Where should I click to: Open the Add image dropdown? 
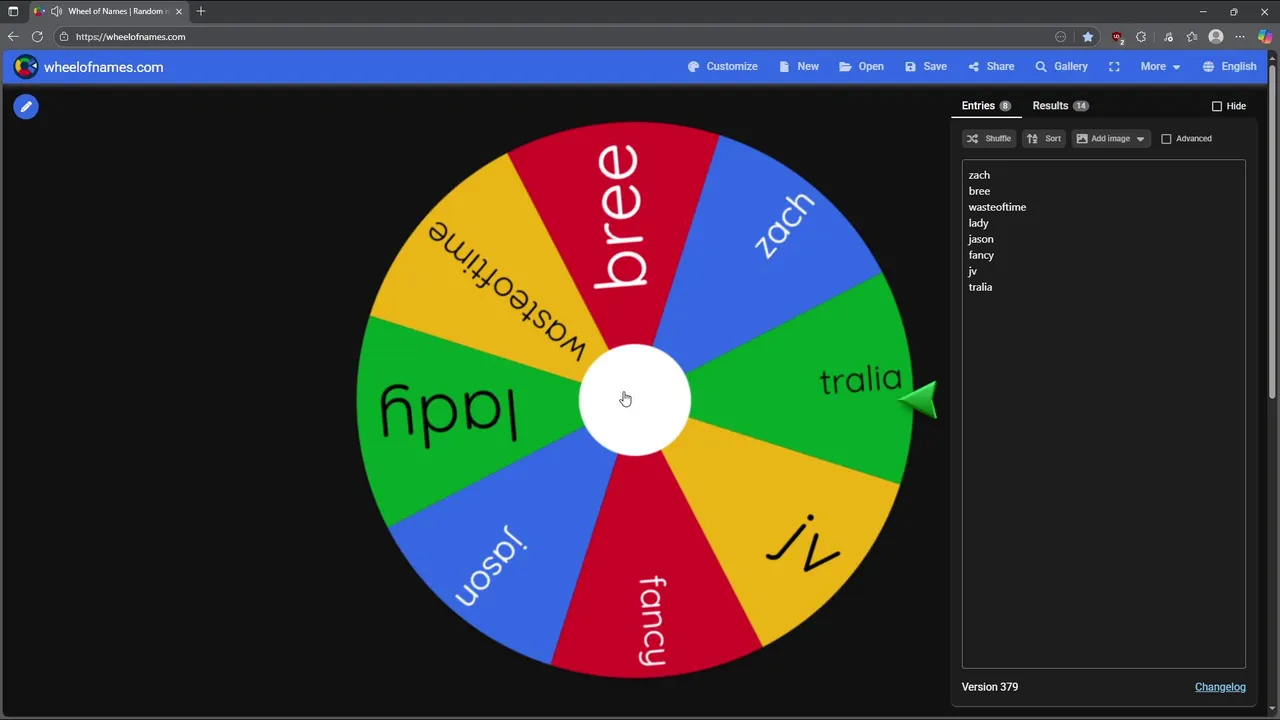coord(1110,139)
